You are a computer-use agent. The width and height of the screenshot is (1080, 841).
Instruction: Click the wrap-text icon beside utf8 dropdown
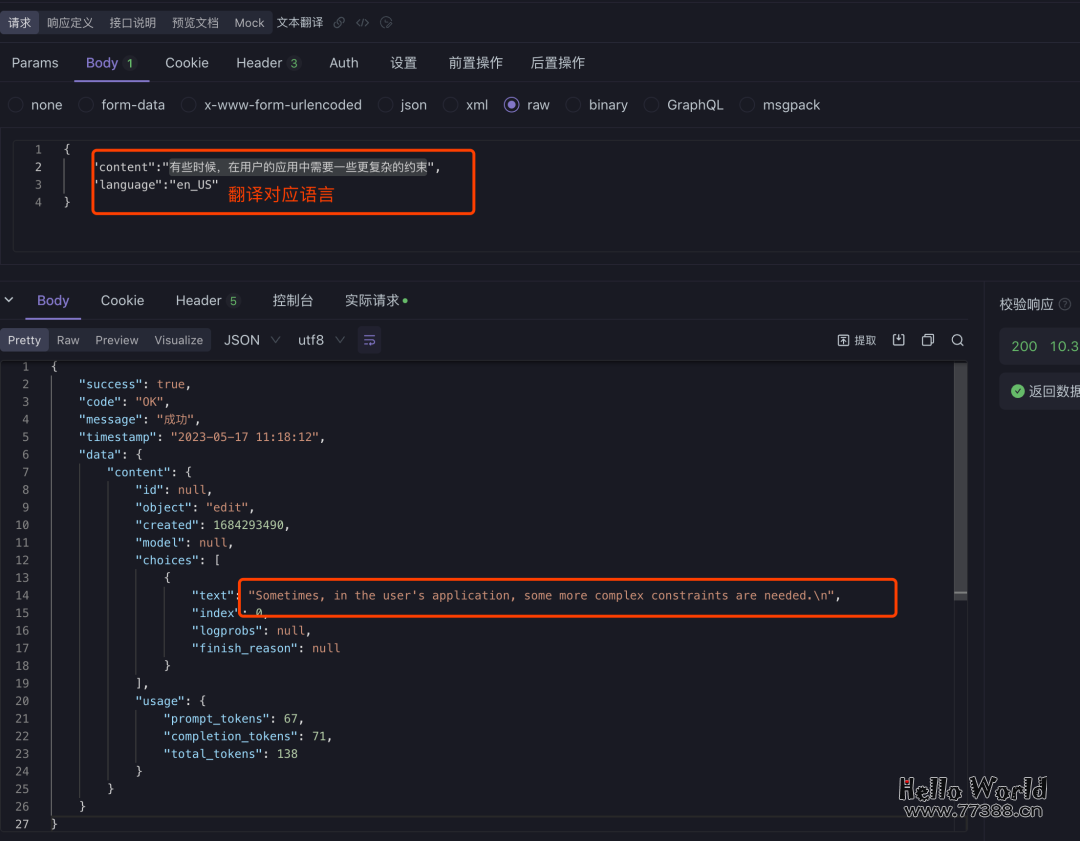[x=369, y=340]
